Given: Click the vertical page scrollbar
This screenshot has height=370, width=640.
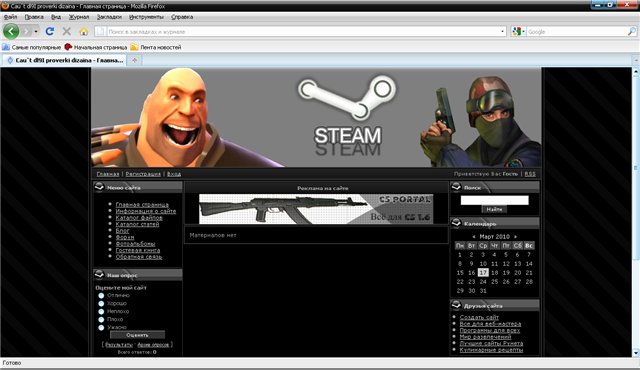Looking at the screenshot, I should pos(636,212).
